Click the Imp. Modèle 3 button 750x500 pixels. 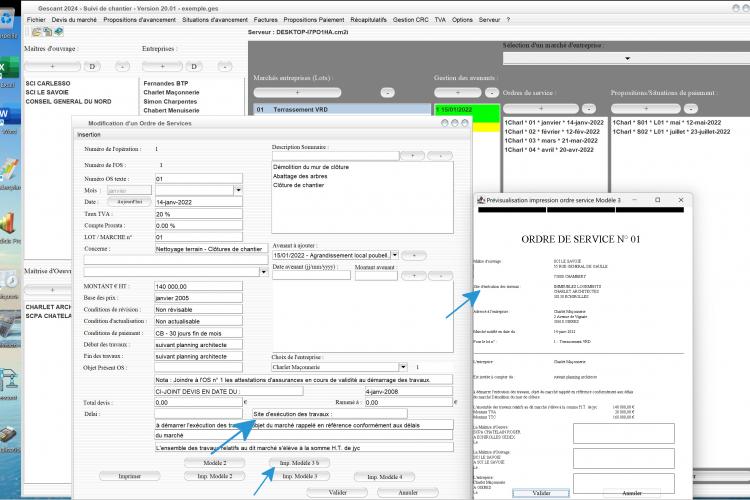[x=299, y=476]
